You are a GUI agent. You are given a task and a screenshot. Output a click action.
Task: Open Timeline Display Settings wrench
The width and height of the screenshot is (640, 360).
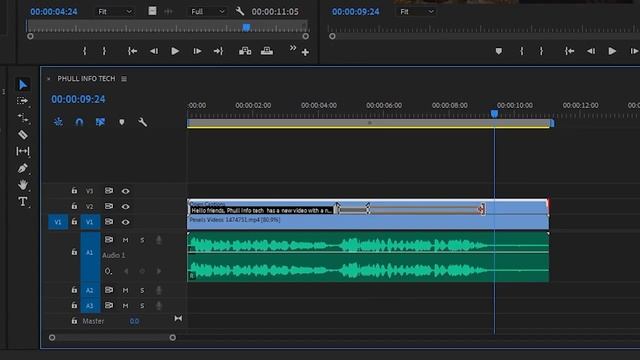point(142,122)
